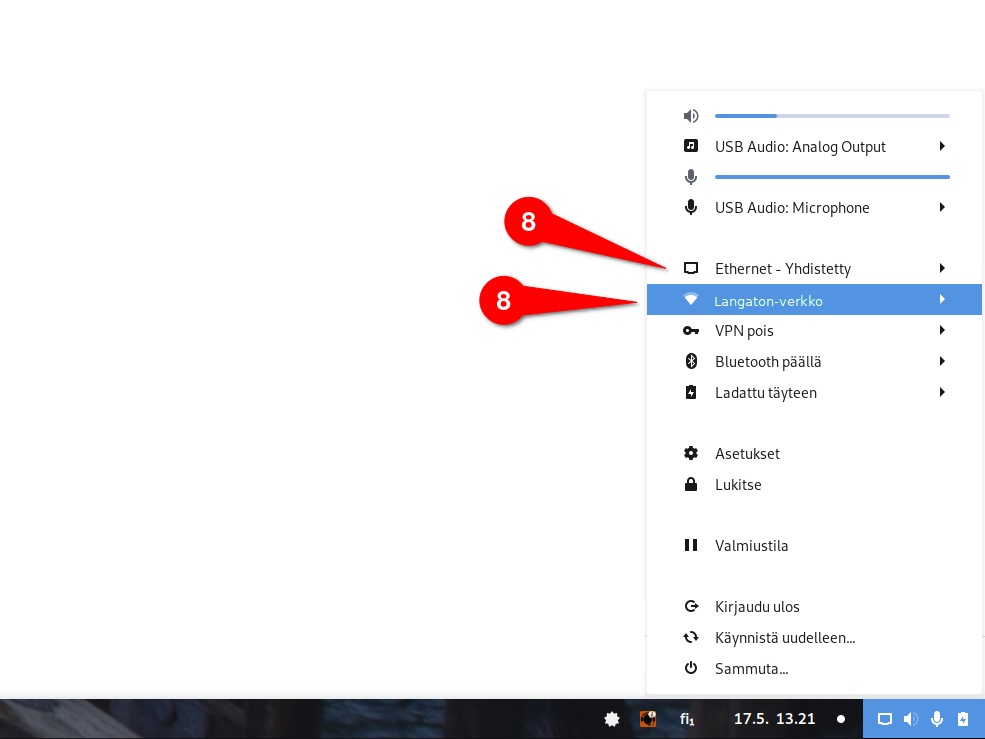
Task: Expand the USB Audio: Analog Output submenu arrow
Action: (942, 146)
